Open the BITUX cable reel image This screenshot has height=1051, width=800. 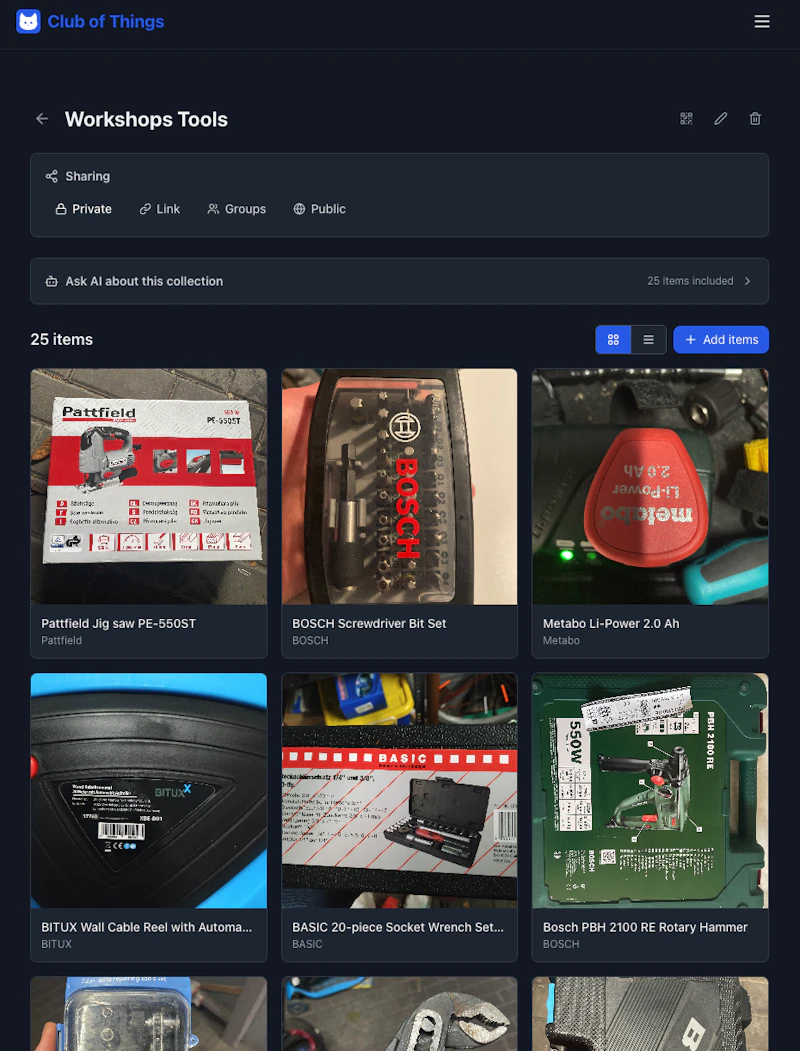click(149, 791)
